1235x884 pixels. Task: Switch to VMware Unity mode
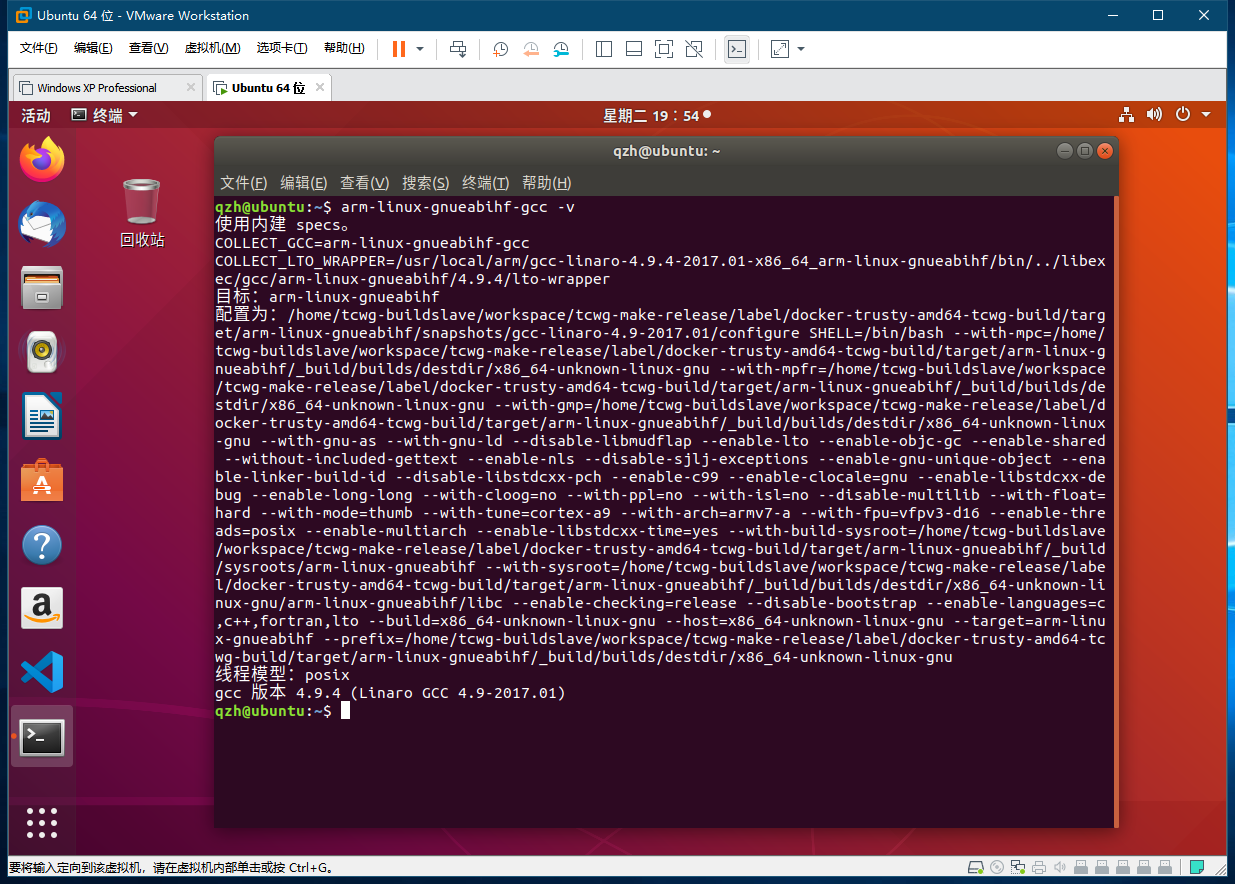click(x=694, y=49)
